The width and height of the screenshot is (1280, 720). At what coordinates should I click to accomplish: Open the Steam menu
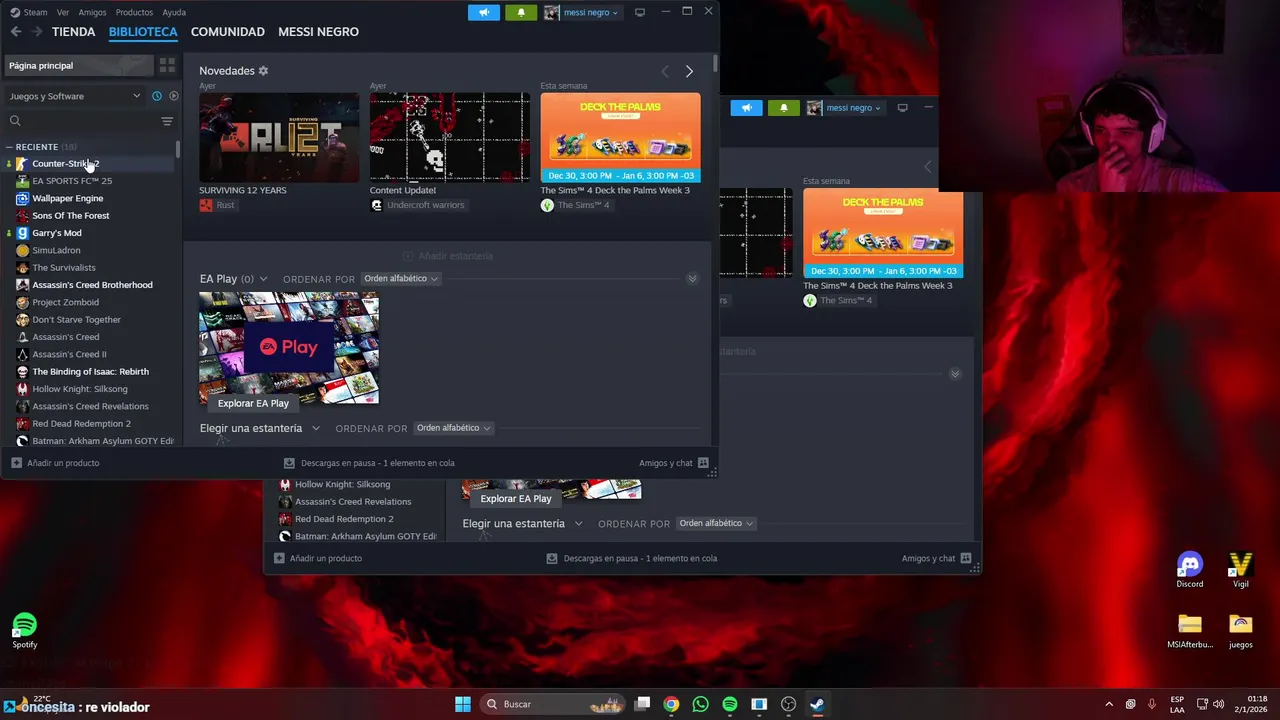29,12
